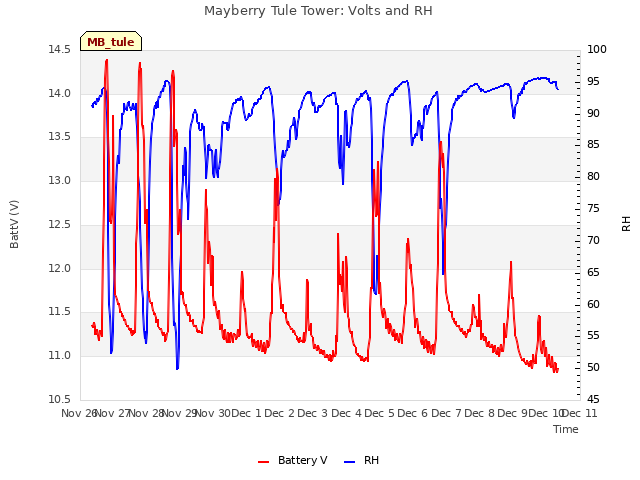Click the Dec 4 date label
The width and height of the screenshot is (640, 480).
pos(347,413)
